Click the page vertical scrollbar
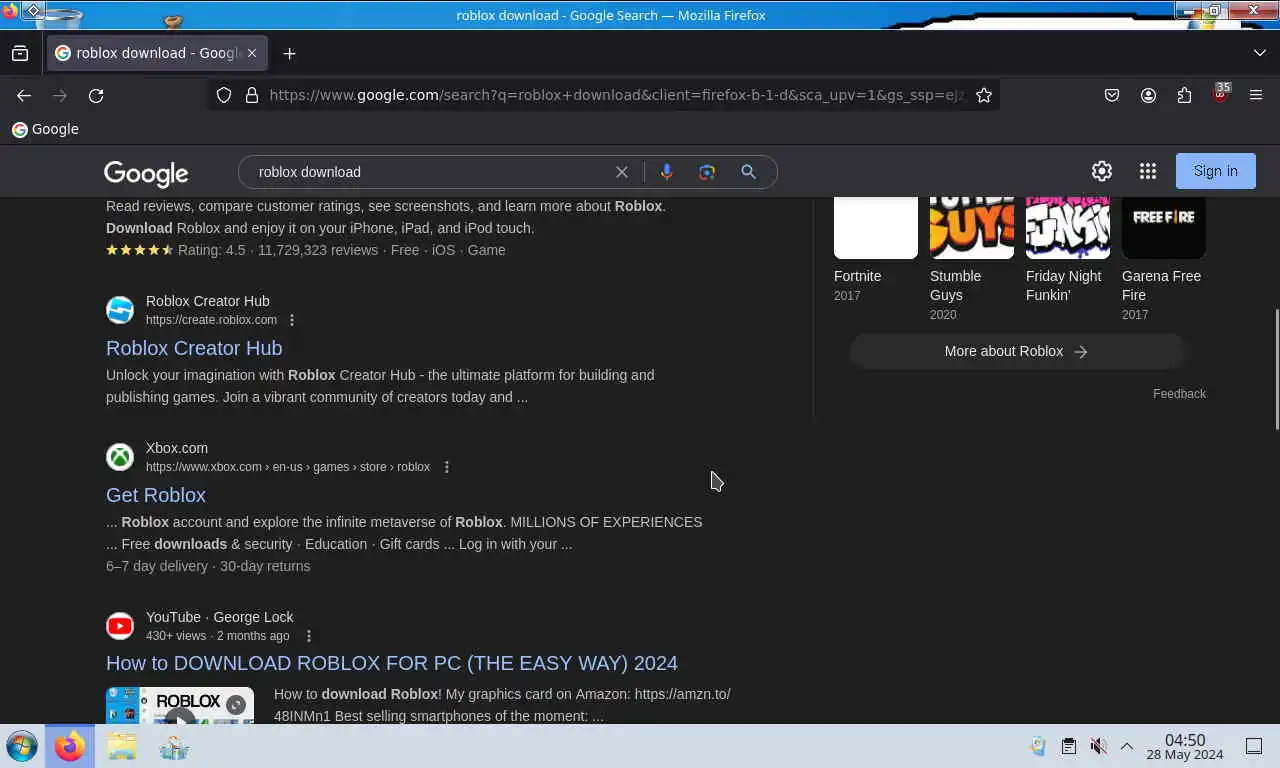 tap(1275, 370)
